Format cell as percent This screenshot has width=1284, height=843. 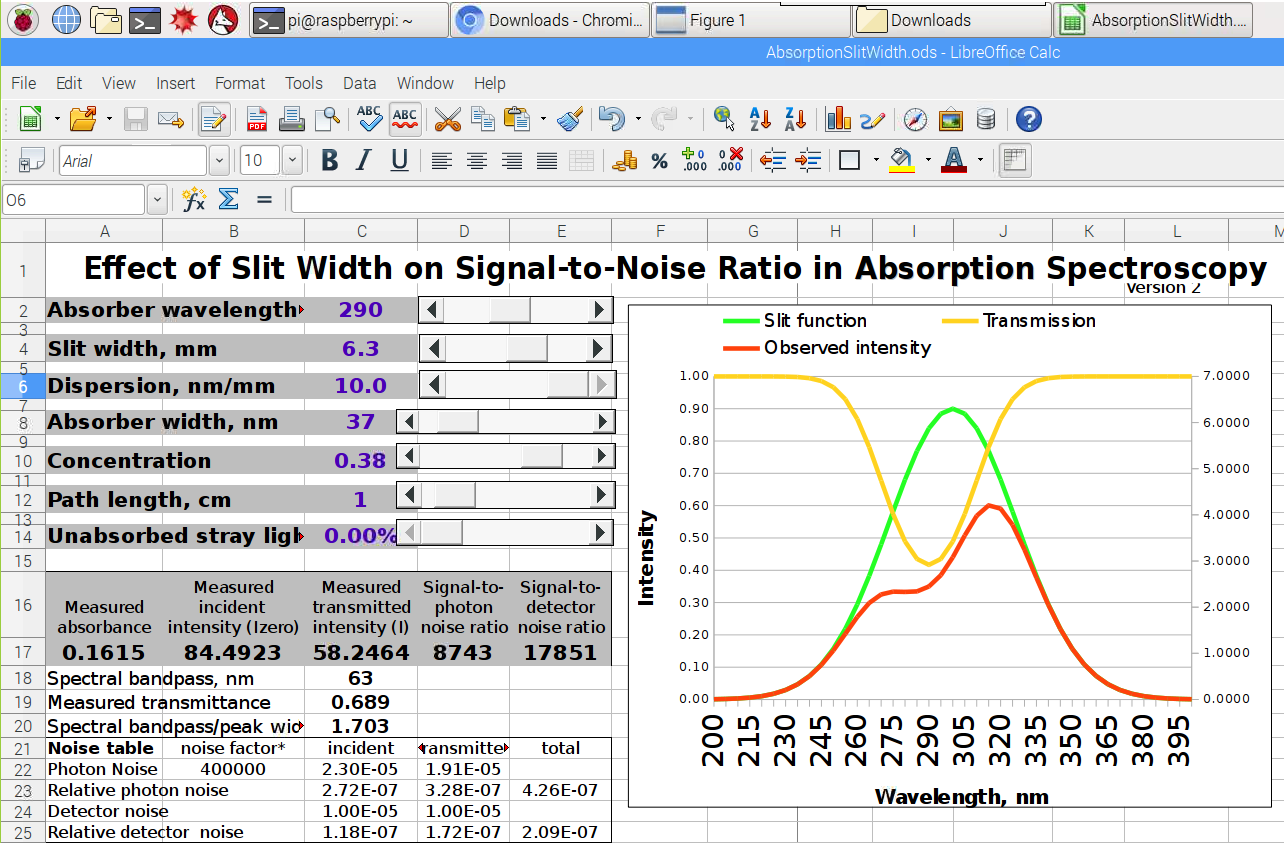click(x=659, y=161)
